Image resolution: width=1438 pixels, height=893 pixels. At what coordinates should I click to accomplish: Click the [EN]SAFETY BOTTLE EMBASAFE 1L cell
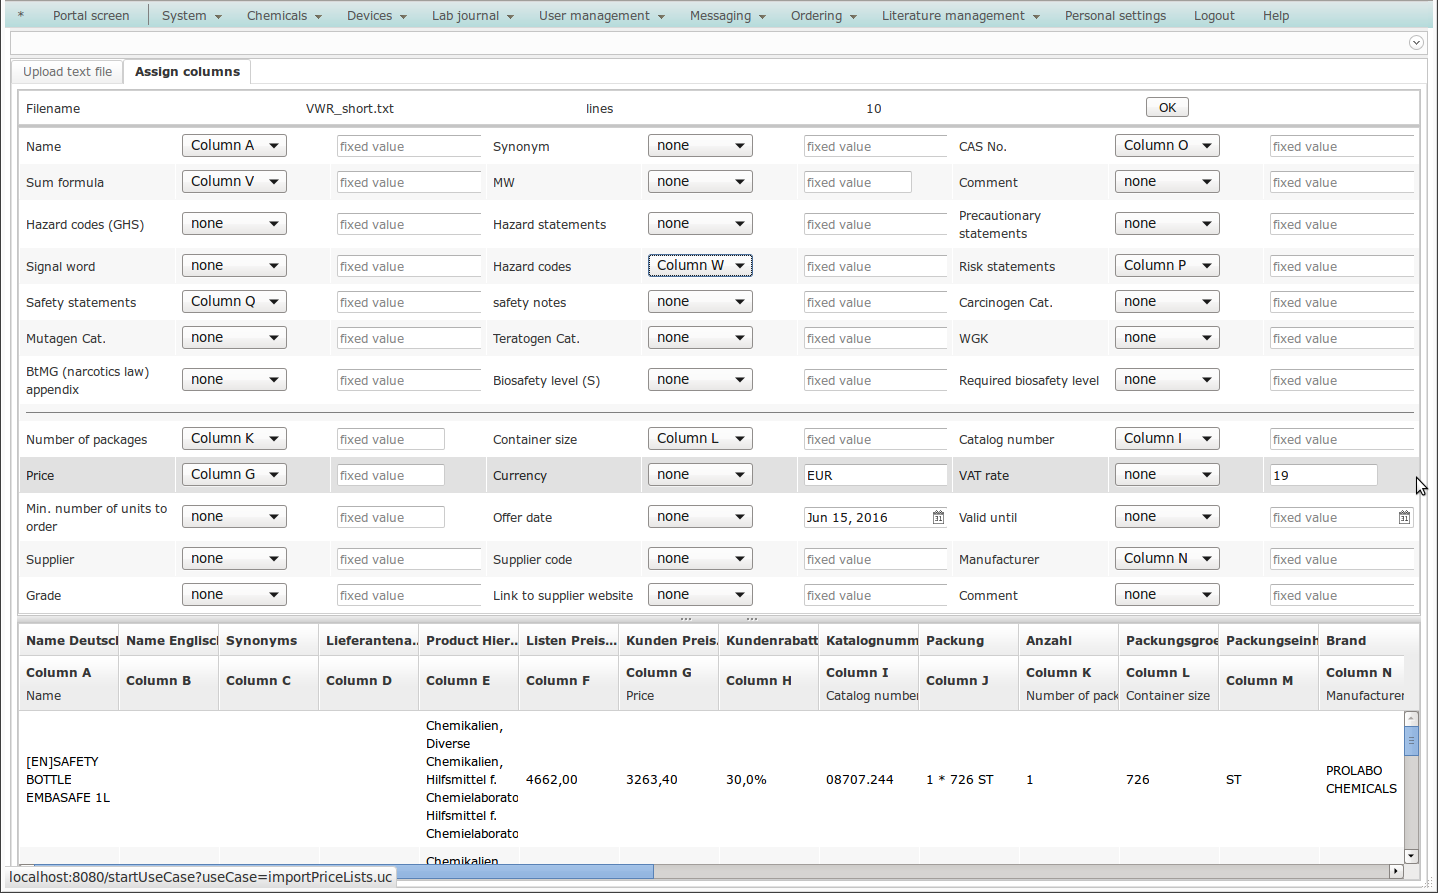[68, 779]
